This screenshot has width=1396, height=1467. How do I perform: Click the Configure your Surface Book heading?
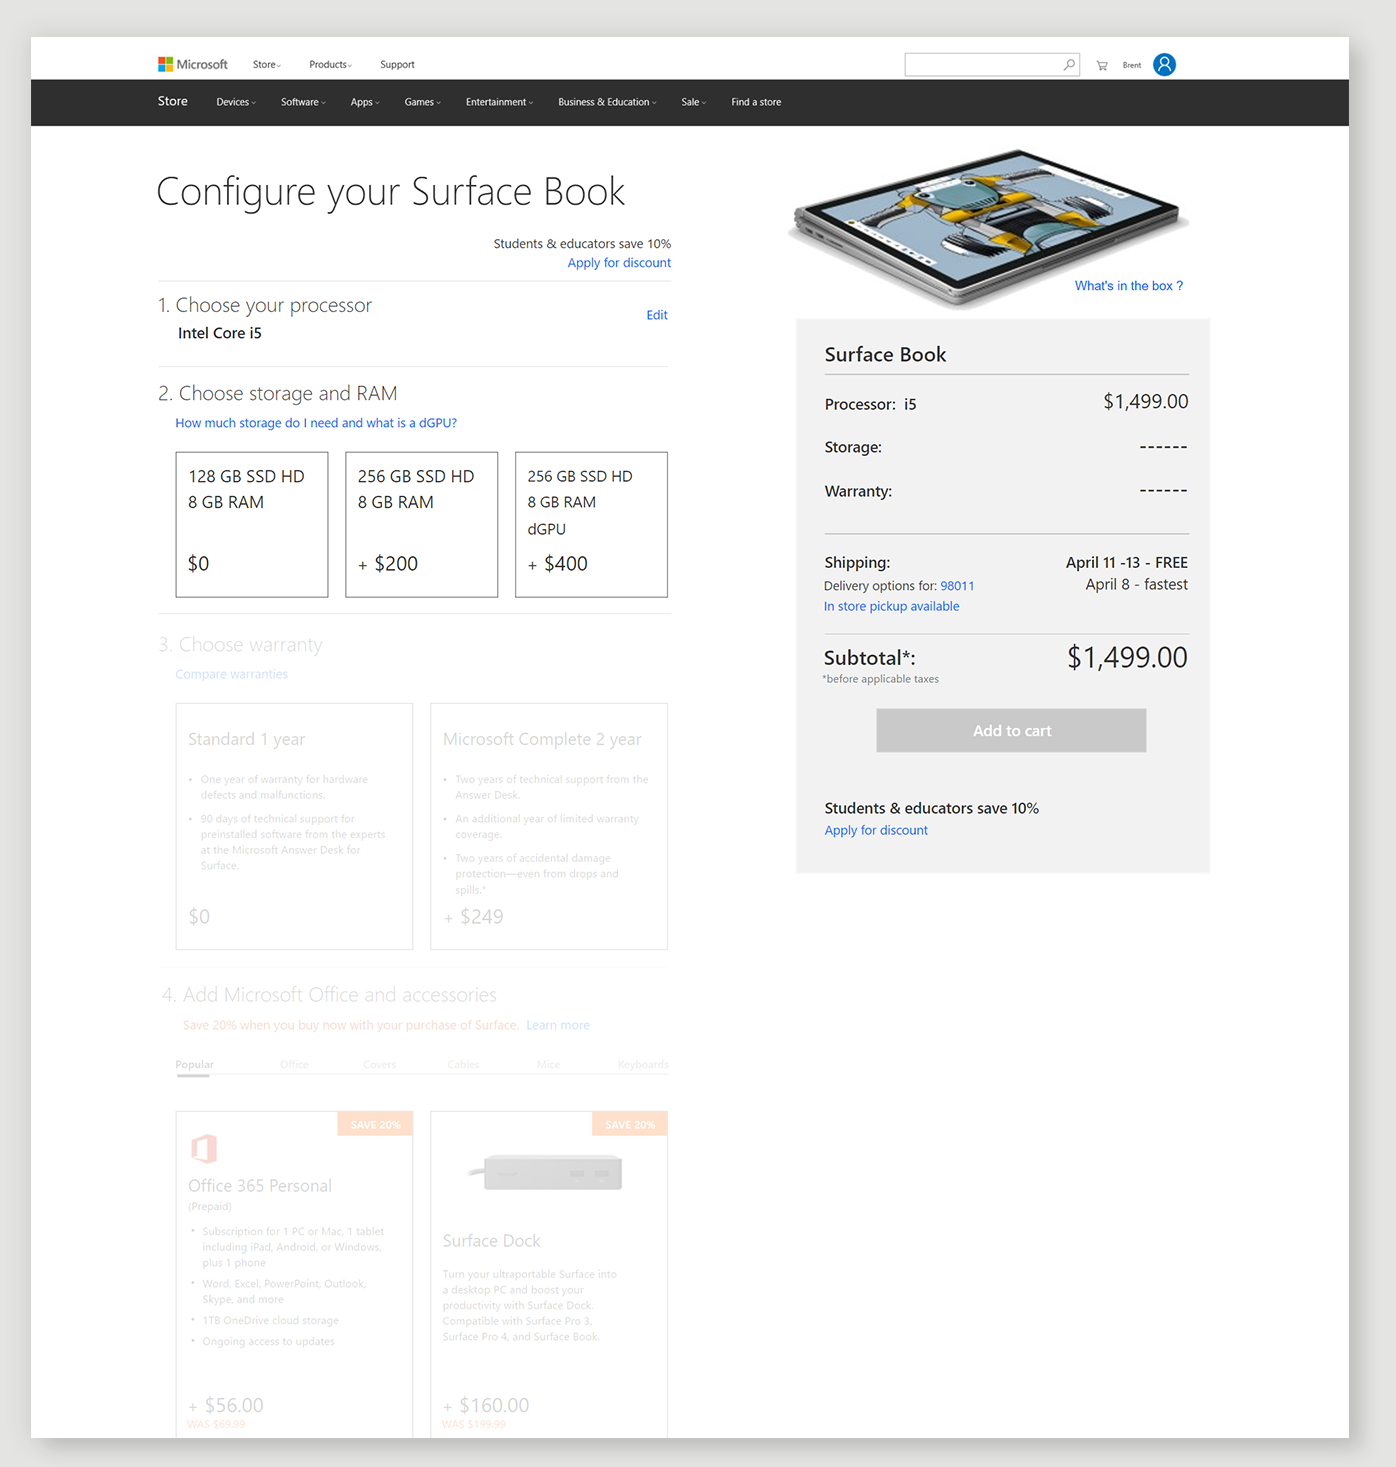[x=391, y=192]
